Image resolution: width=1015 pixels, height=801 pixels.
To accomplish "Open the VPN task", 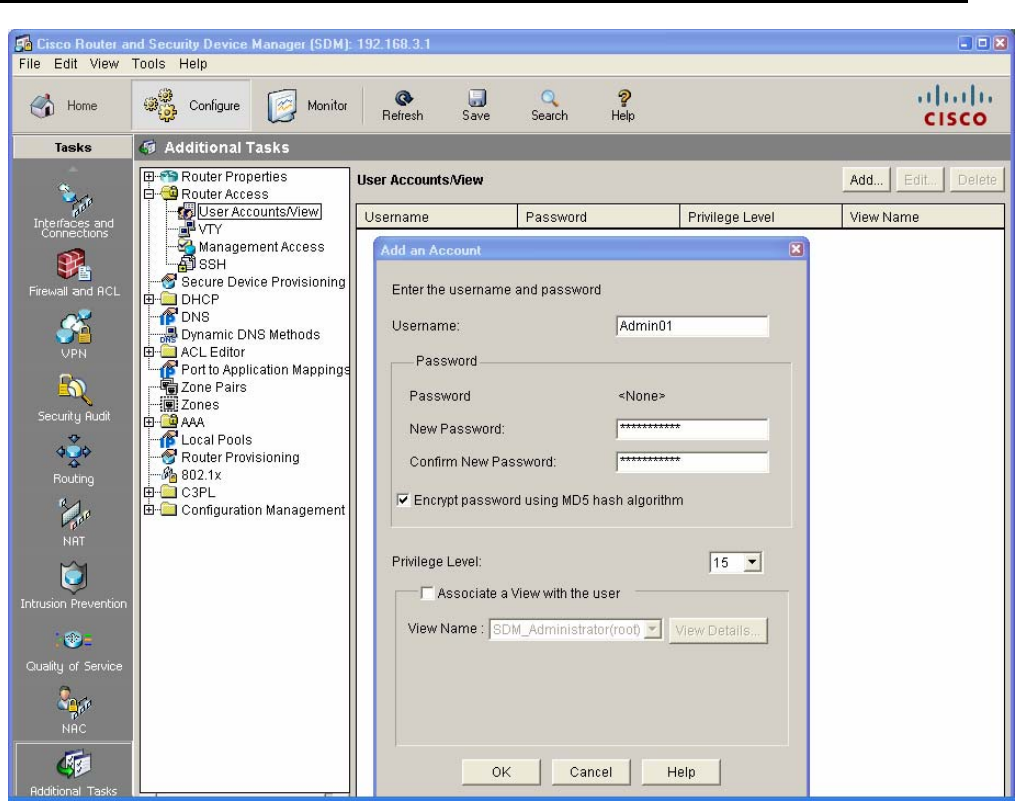I will tap(74, 335).
